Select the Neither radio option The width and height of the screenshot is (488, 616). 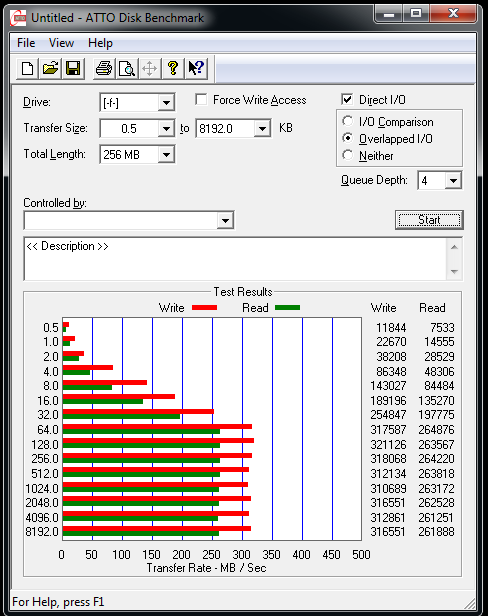coord(347,155)
